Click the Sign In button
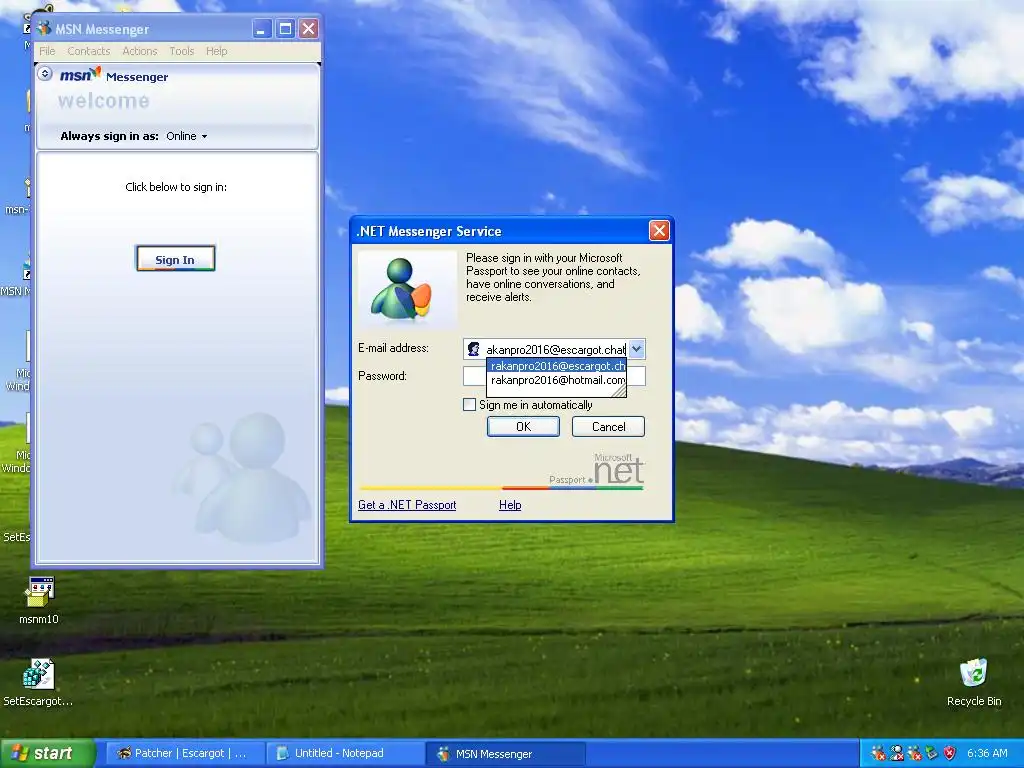The image size is (1024, 768). [x=175, y=259]
